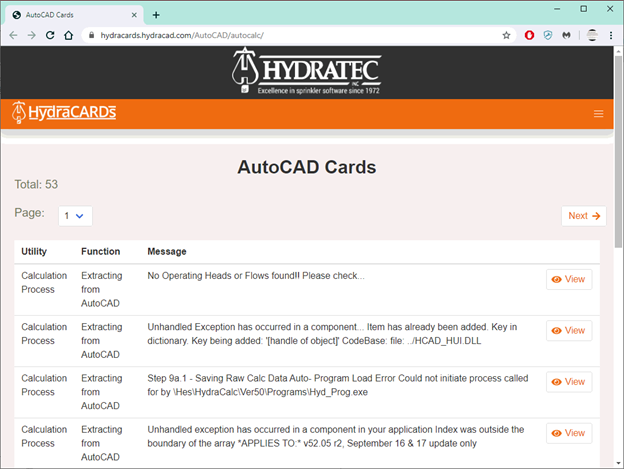This screenshot has height=469, width=624.
Task: Open the Page number dropdown
Action: tap(75, 216)
